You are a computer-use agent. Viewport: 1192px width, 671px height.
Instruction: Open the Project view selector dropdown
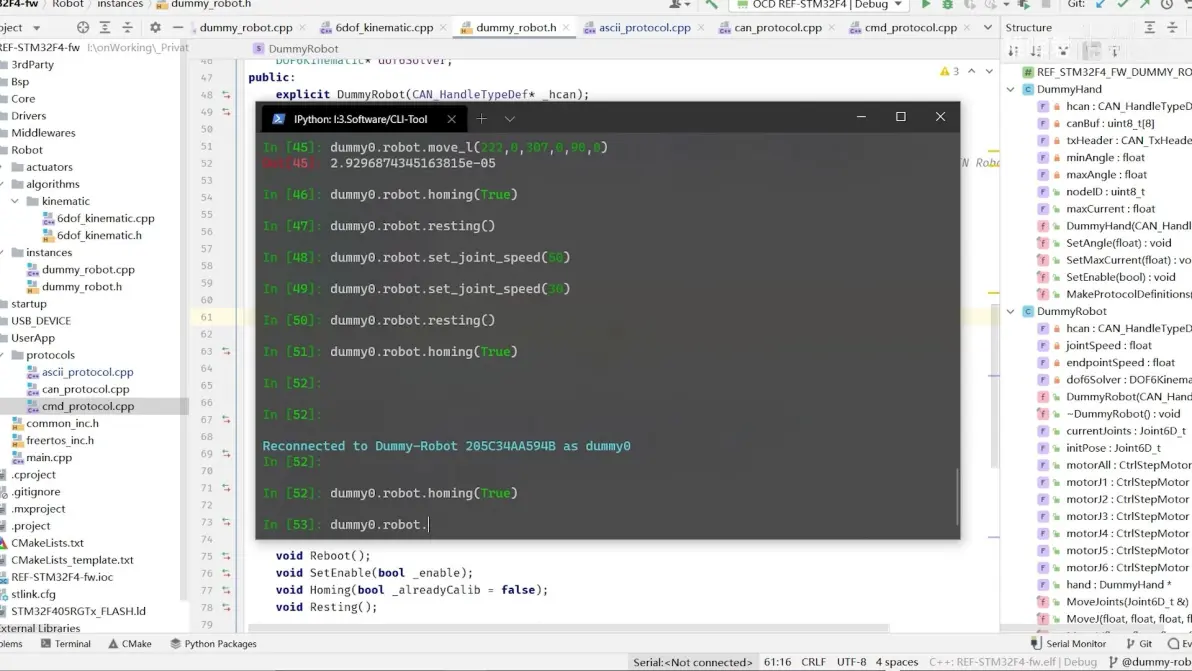pyautogui.click(x=36, y=28)
